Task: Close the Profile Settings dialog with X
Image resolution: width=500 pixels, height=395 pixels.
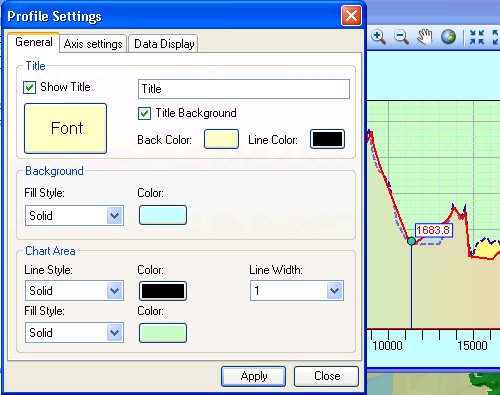Action: coord(351,16)
